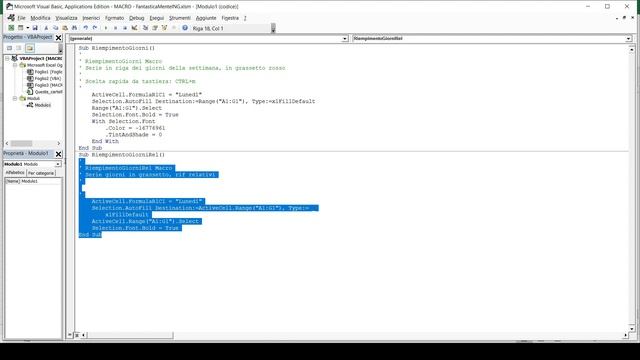Open the RiempimentoGiorniRel procedure dropdown

tap(628, 38)
